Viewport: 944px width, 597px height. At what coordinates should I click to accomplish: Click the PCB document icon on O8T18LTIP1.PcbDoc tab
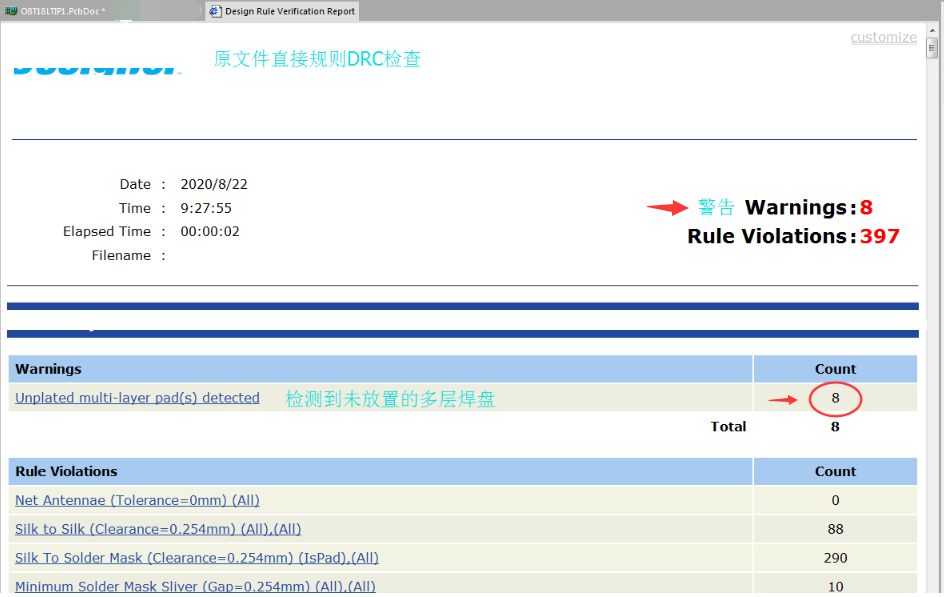click(x=11, y=11)
